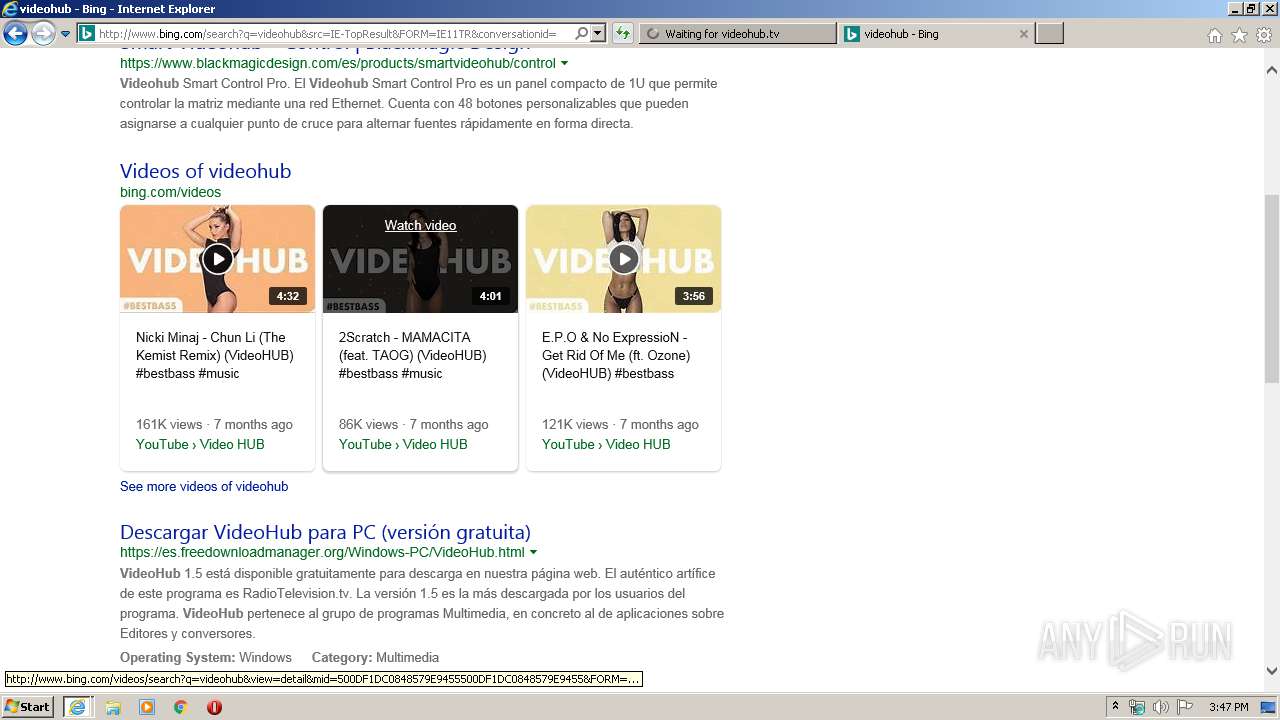Restore down the Internet Explorer window

point(1251,9)
